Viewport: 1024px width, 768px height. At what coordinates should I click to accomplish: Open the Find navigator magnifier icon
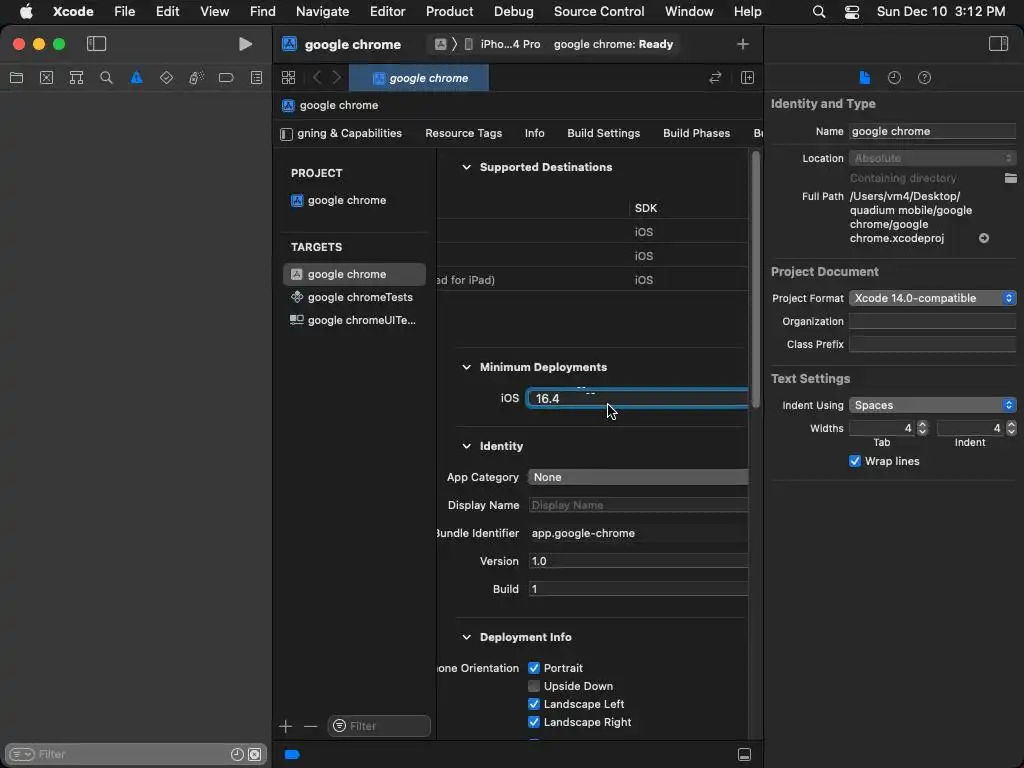(x=106, y=78)
